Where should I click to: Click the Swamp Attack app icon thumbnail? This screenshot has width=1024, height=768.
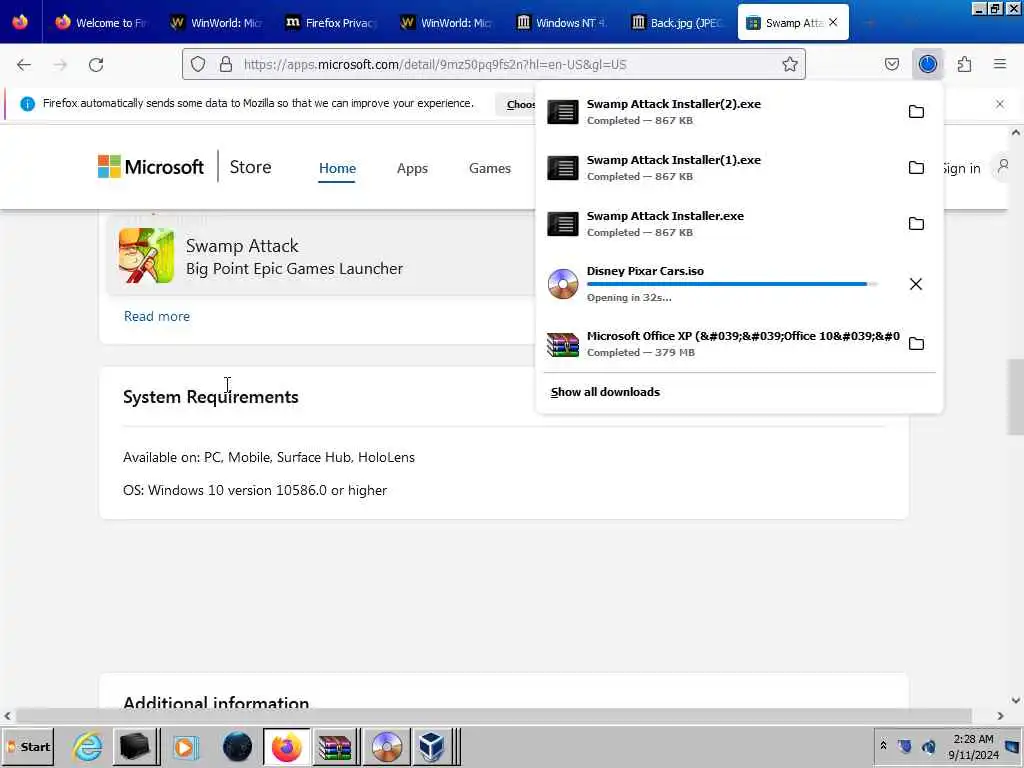click(146, 255)
